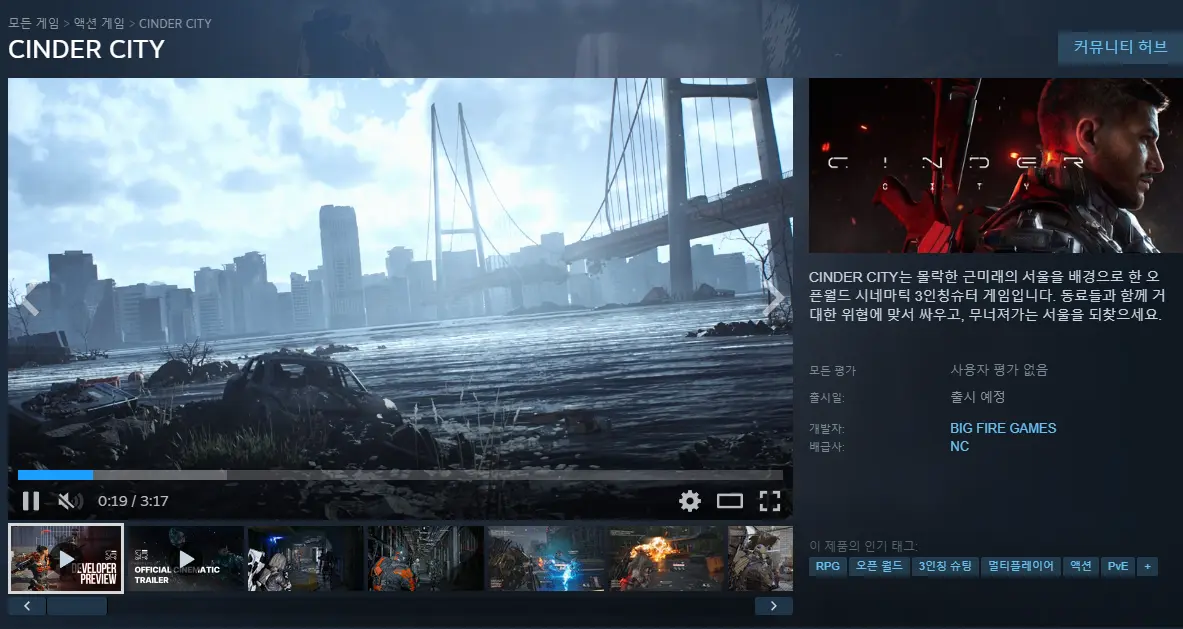
Task: Switch to theater mode view
Action: tap(730, 501)
